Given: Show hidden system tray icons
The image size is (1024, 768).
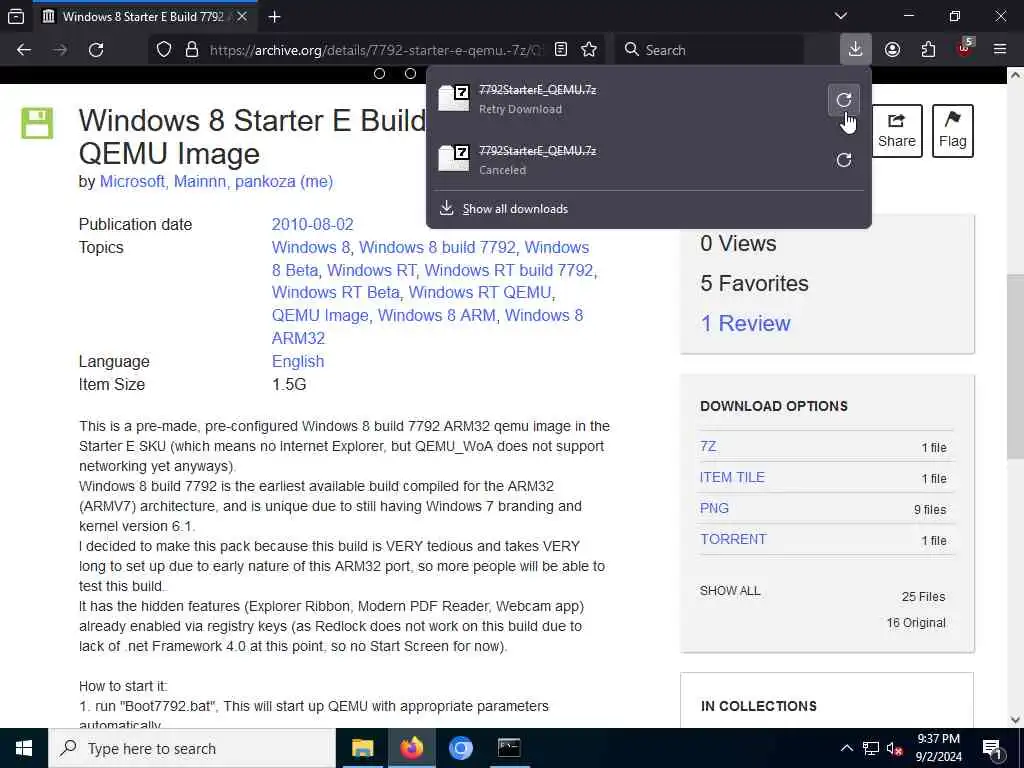Looking at the screenshot, I should click(x=846, y=748).
